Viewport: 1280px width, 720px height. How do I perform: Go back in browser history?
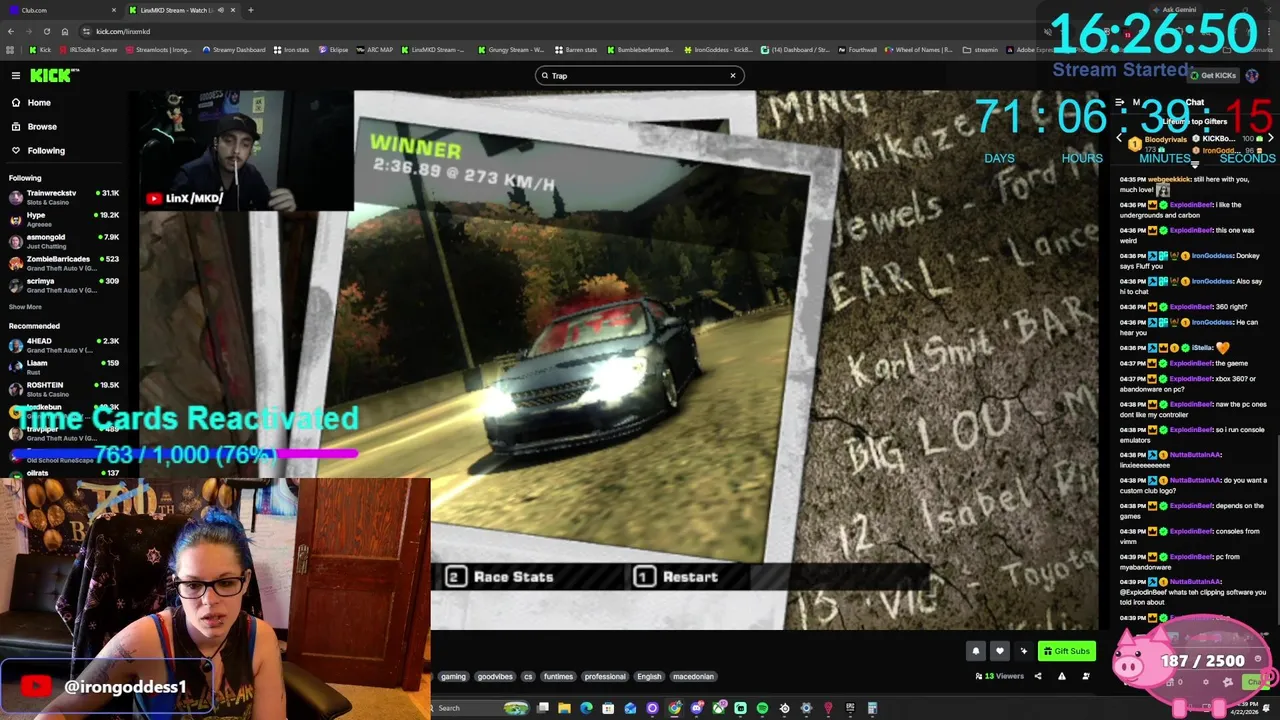pyautogui.click(x=10, y=31)
